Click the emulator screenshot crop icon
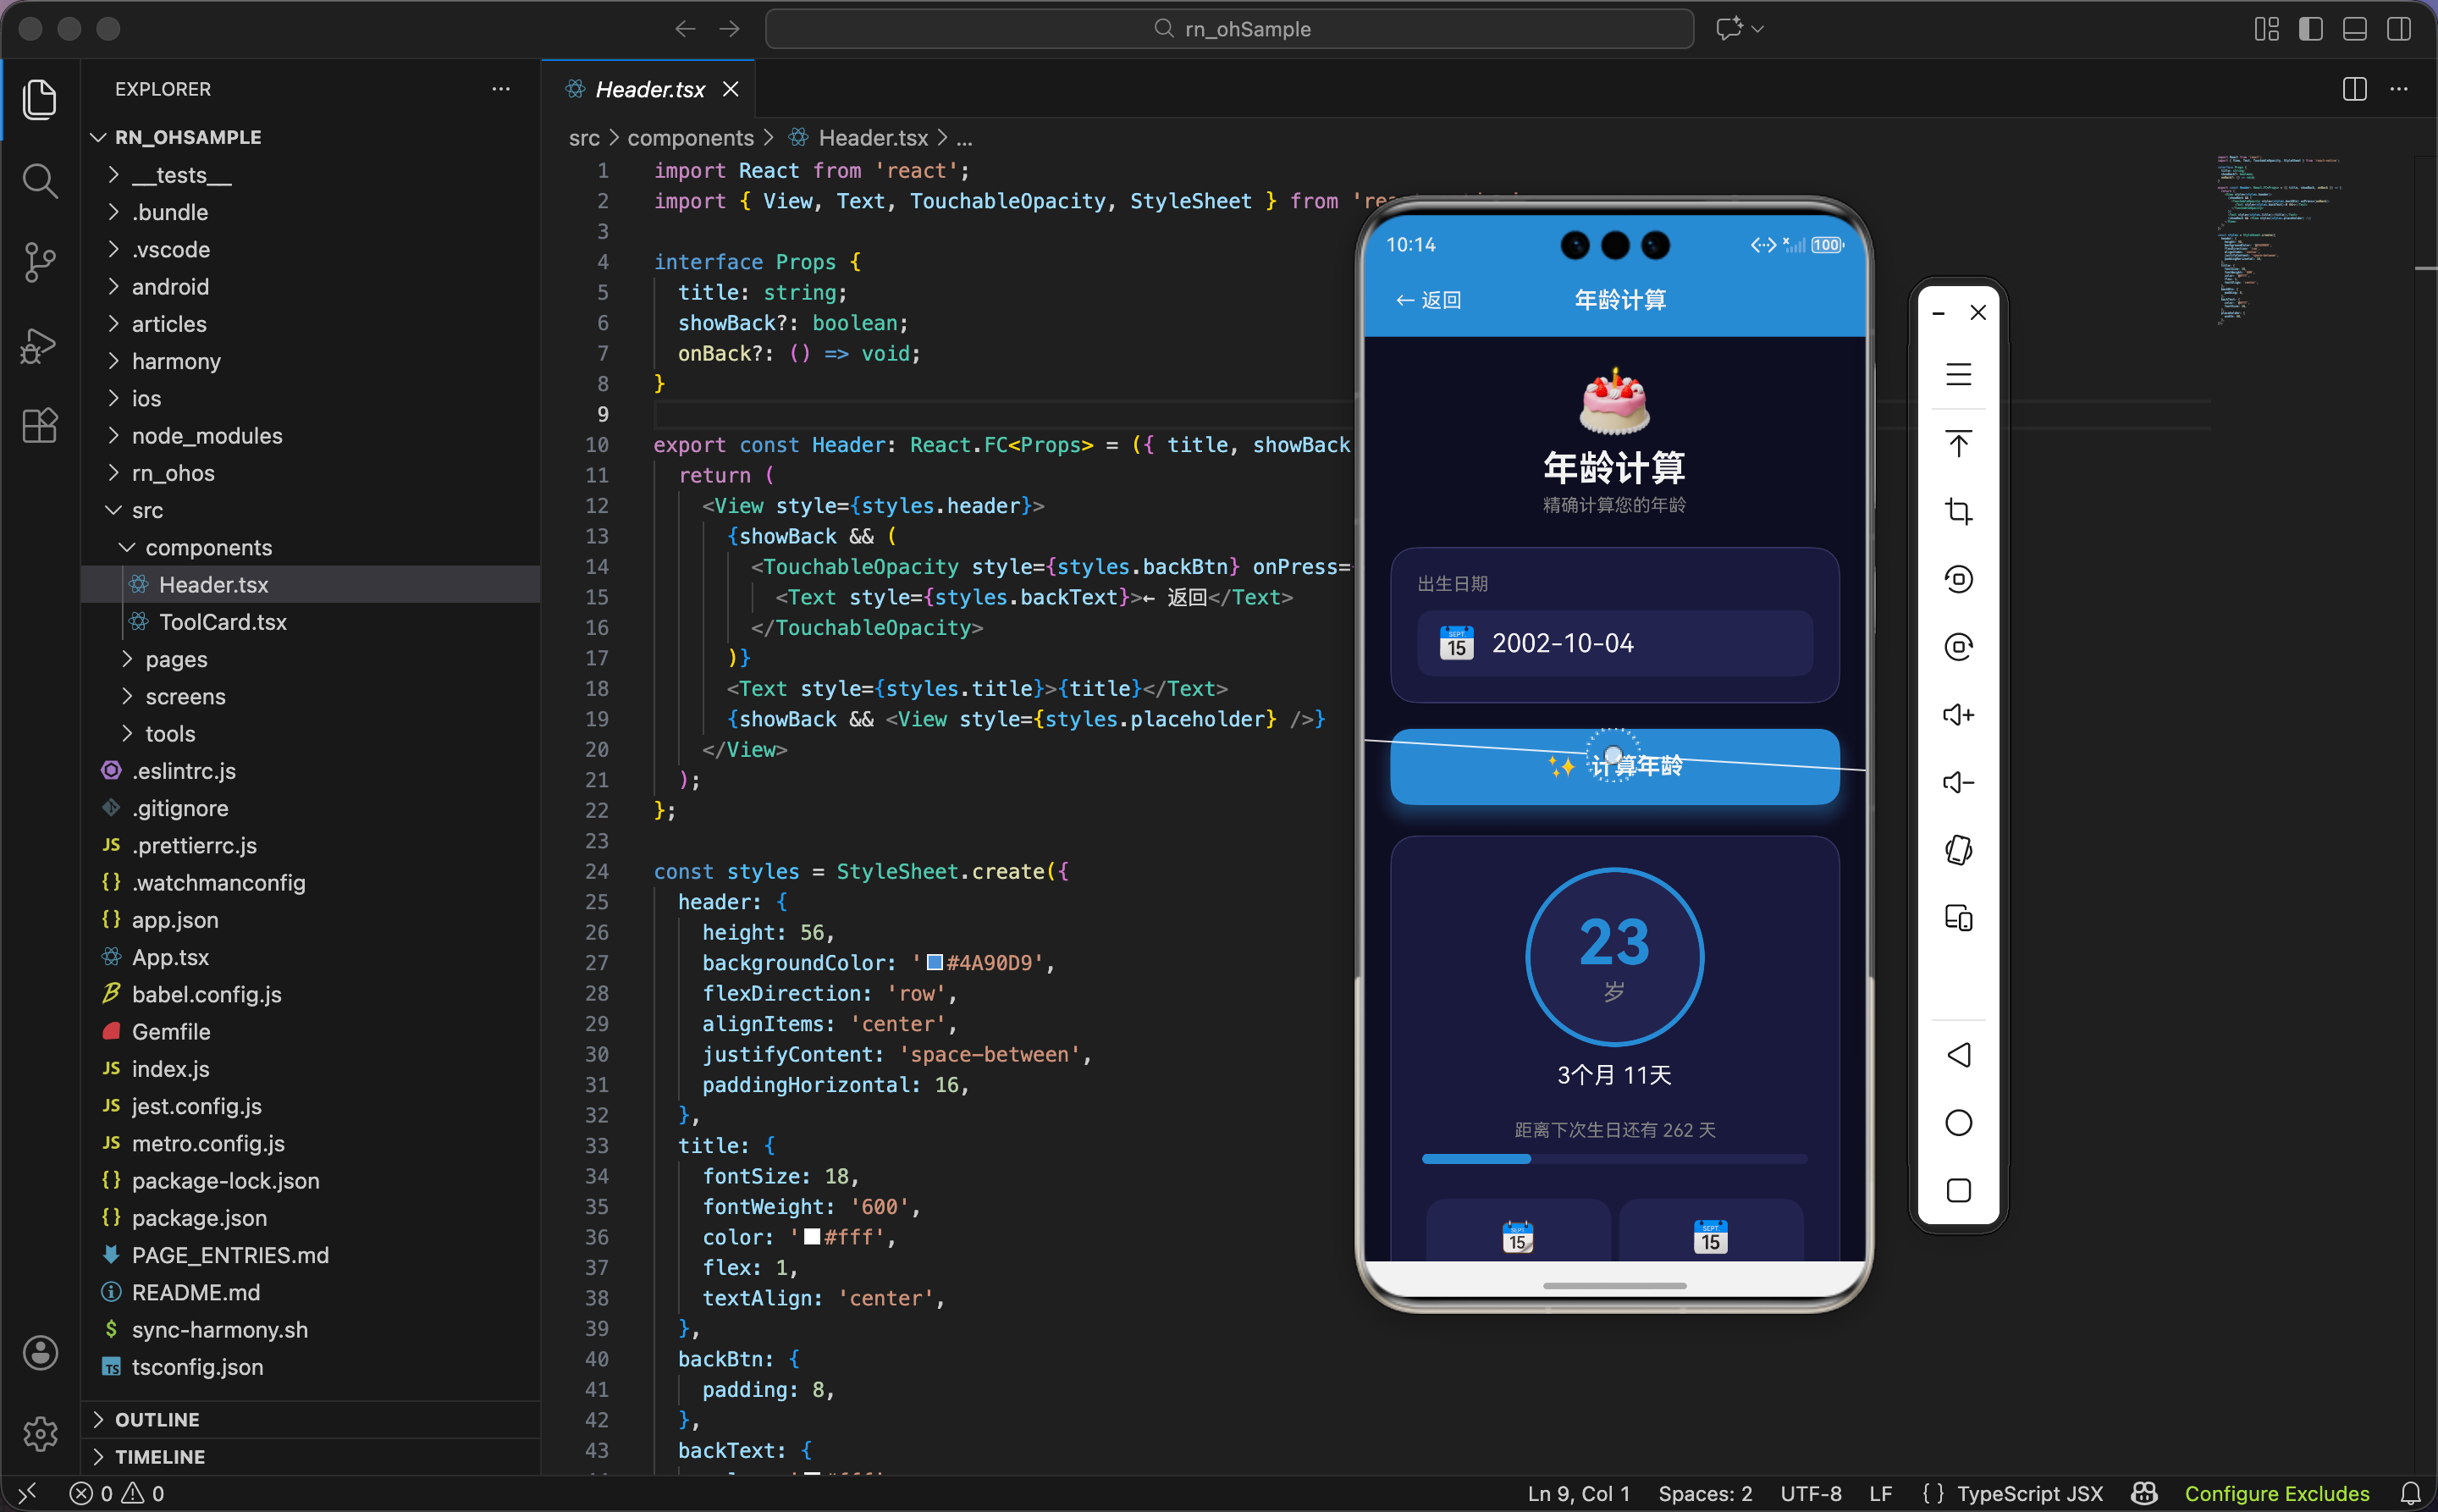 click(1958, 511)
